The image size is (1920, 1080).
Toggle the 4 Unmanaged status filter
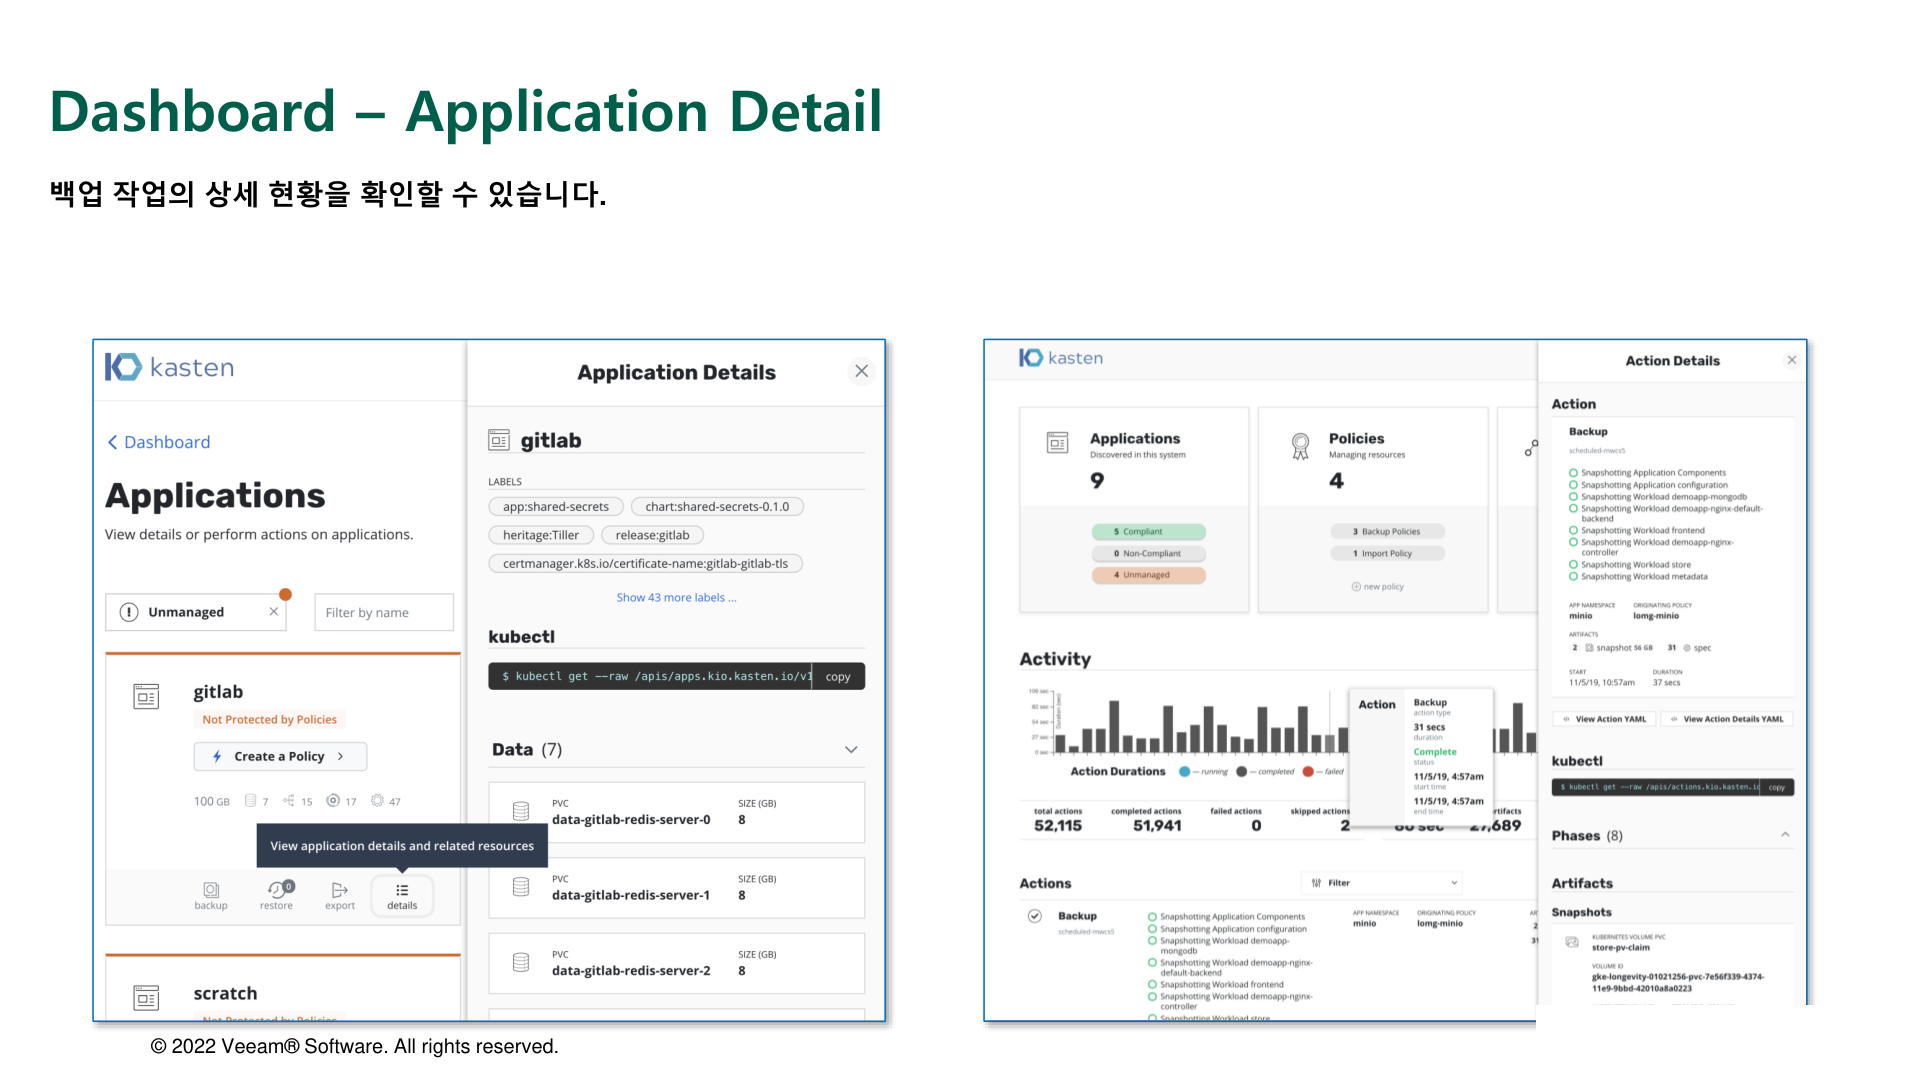[1148, 575]
